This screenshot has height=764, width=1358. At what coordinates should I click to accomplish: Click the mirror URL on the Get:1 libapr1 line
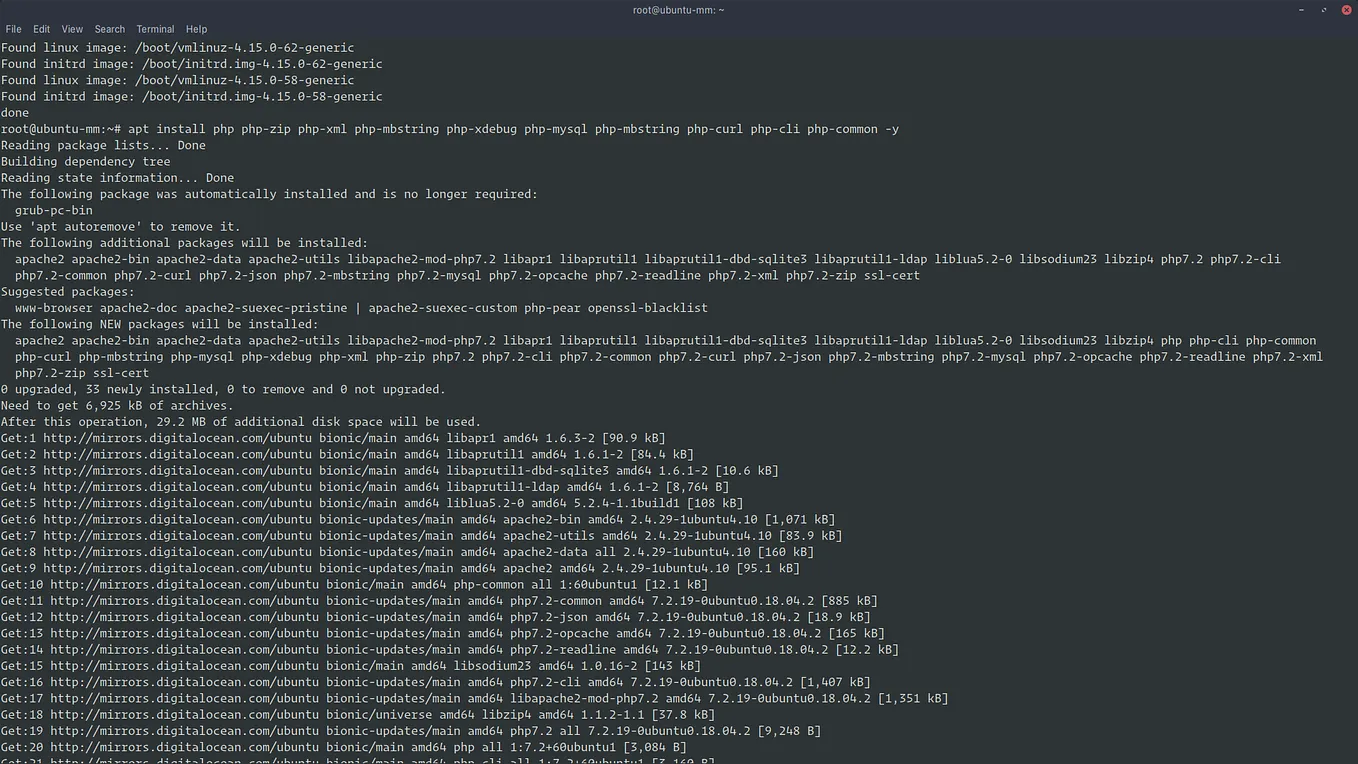(174, 437)
